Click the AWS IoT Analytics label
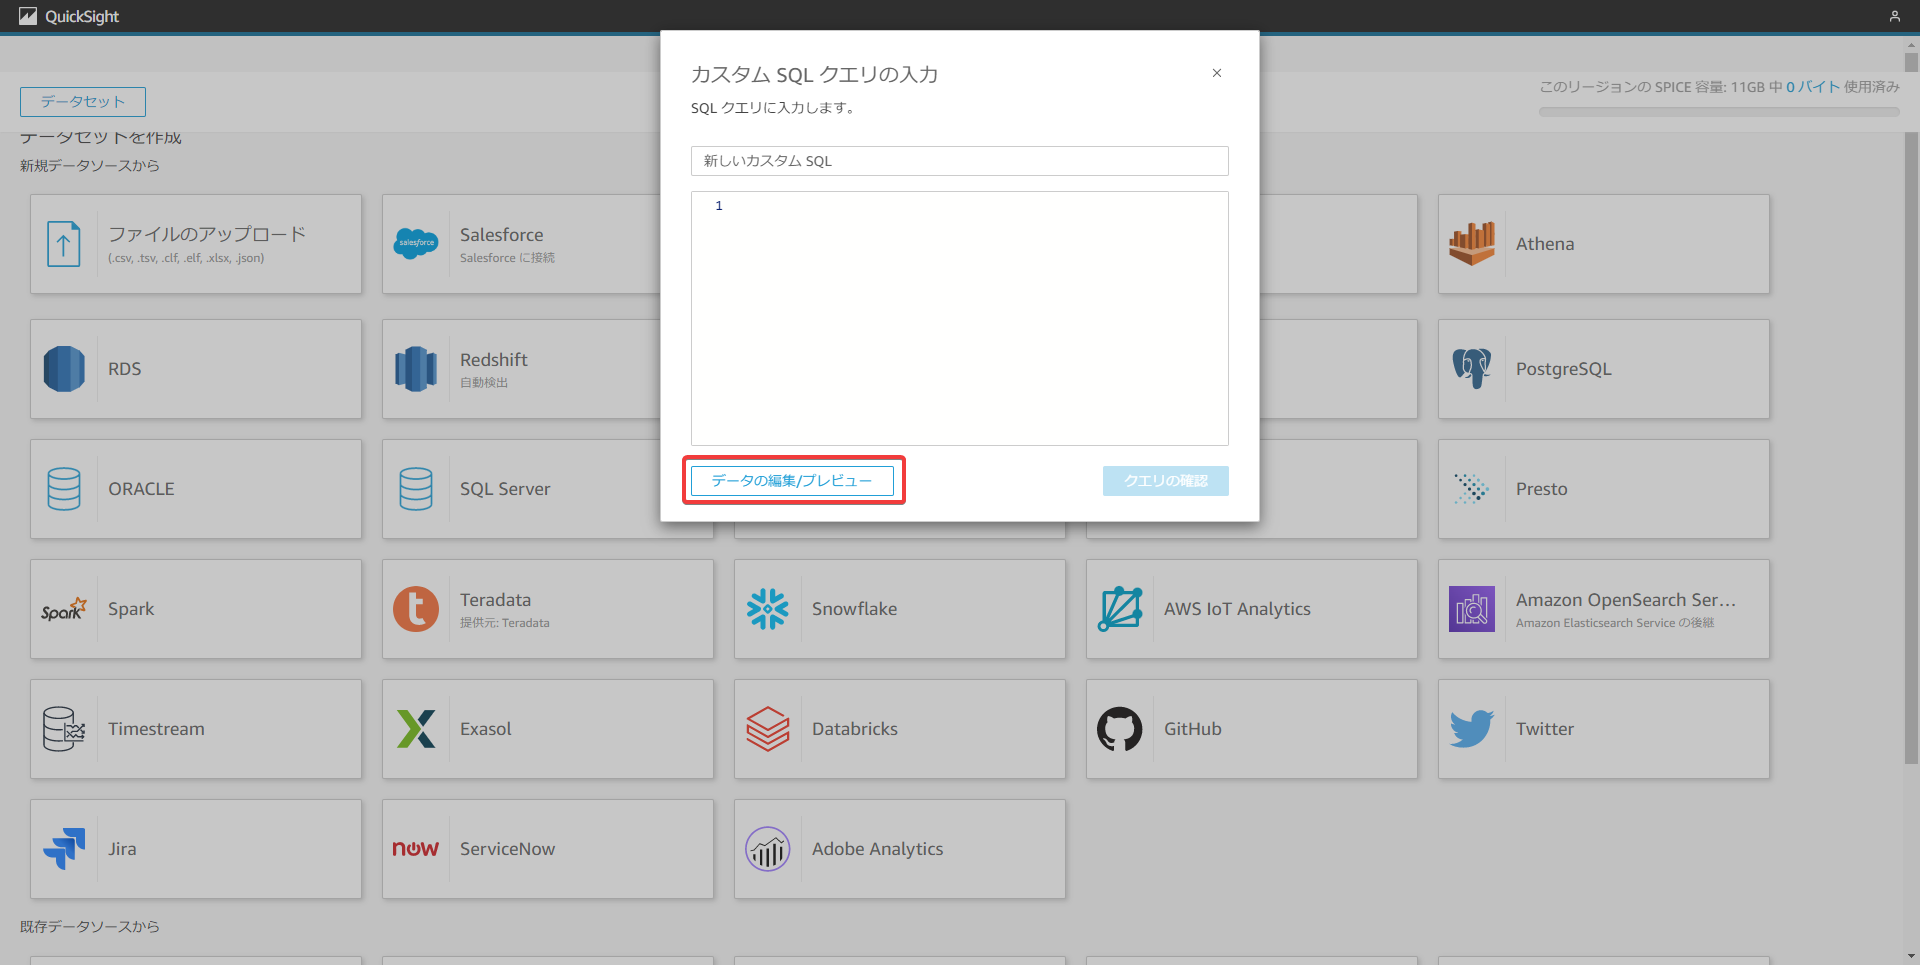1920x965 pixels. (1237, 609)
